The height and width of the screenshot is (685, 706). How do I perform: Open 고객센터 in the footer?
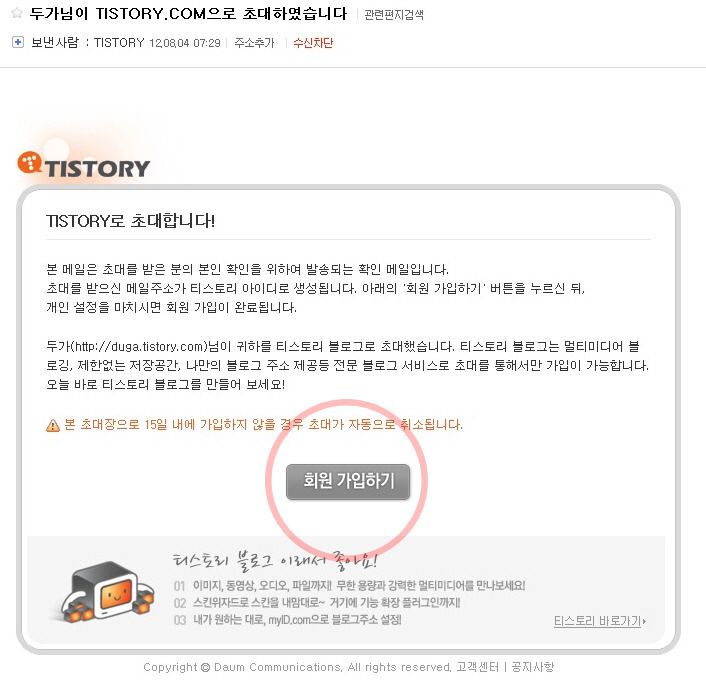(x=477, y=667)
